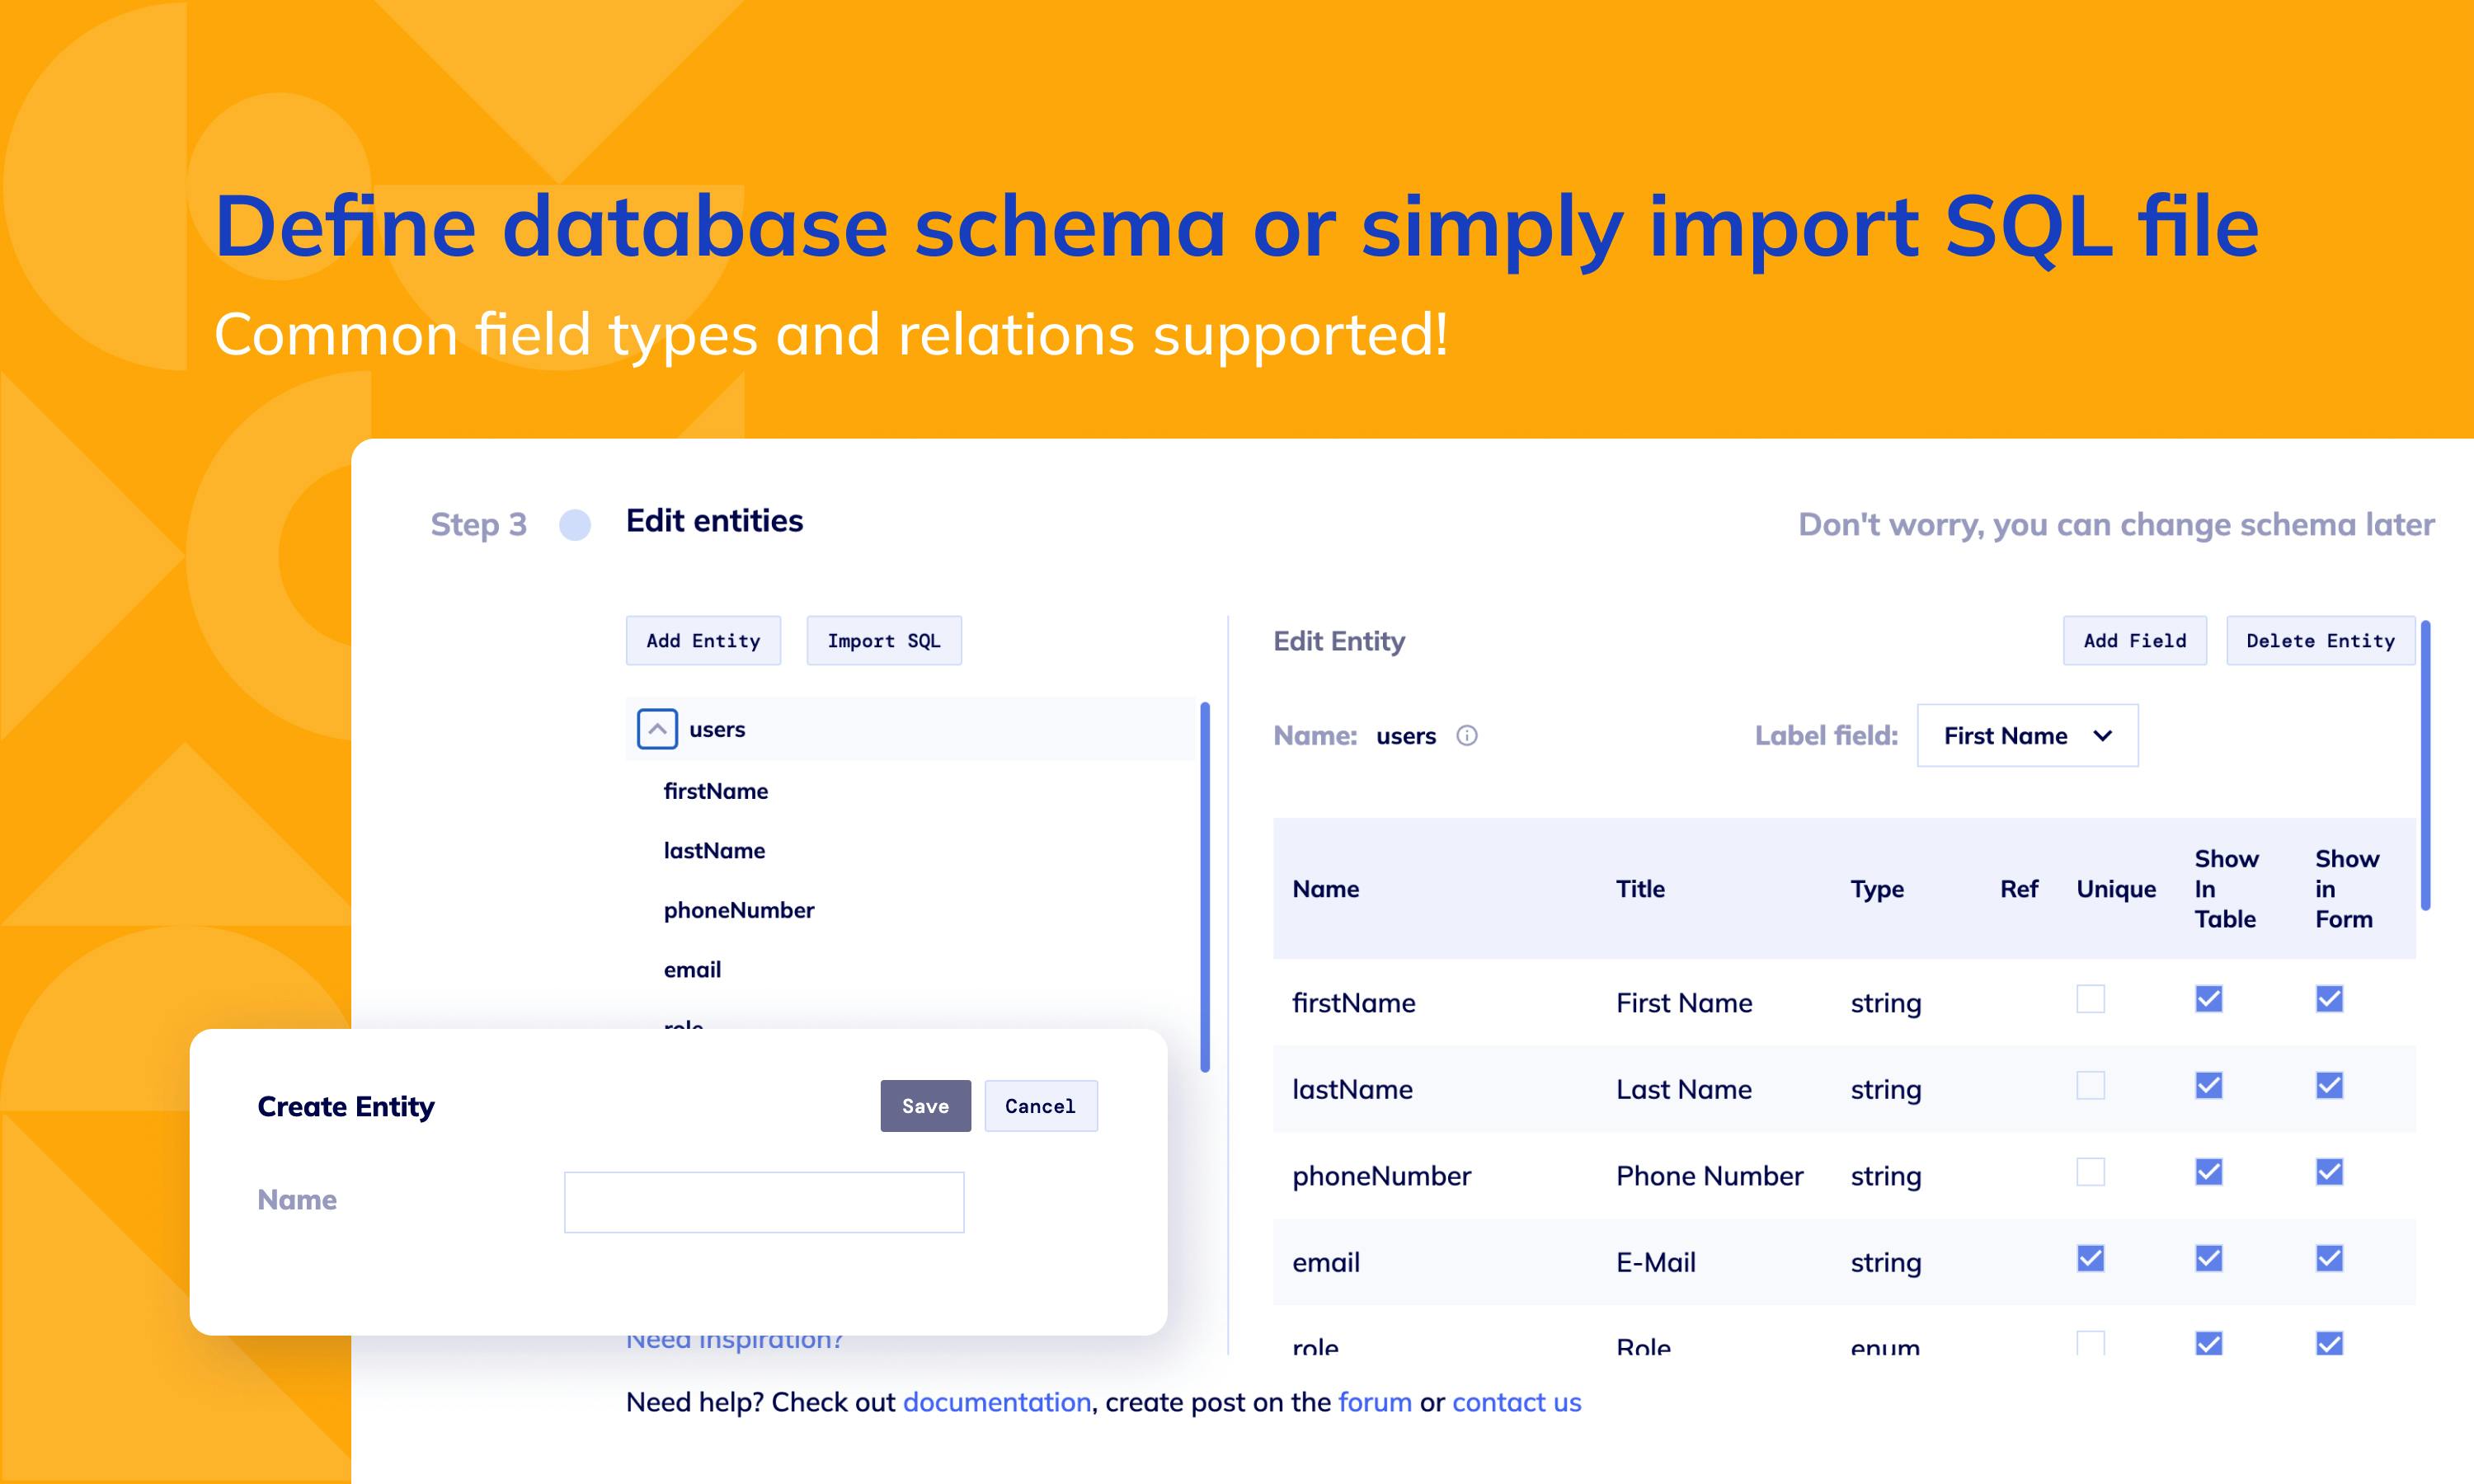Uncheck Show in Form for lastName
Image resolution: width=2474 pixels, height=1484 pixels.
click(2329, 1085)
